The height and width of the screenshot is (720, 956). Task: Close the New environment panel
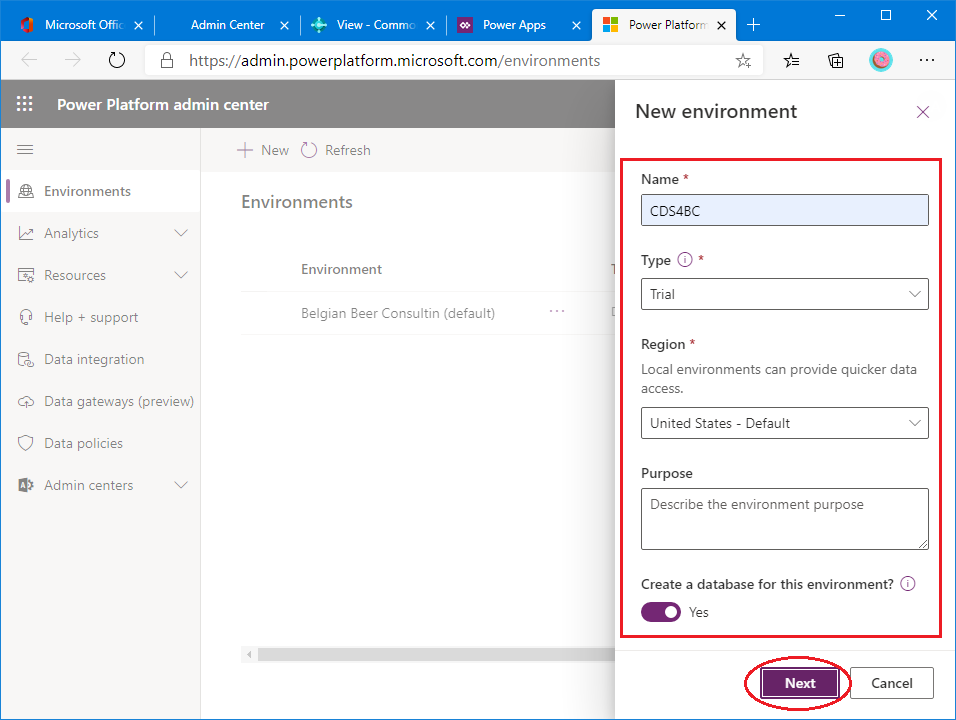coord(922,112)
